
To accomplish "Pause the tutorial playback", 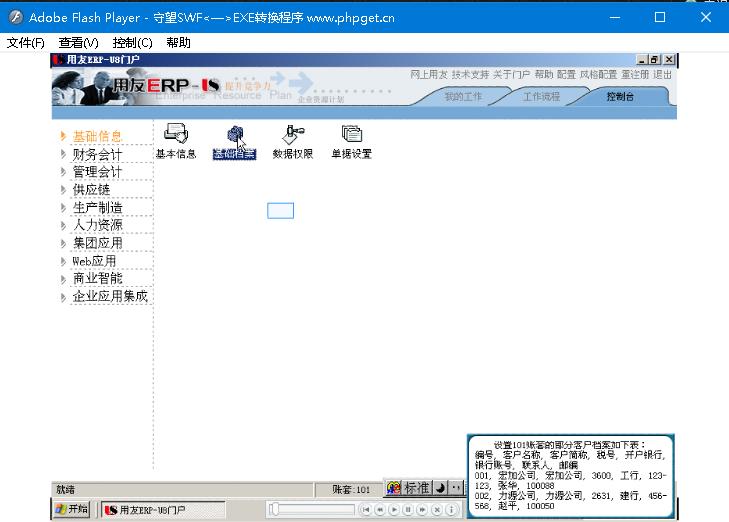I will pos(408,510).
